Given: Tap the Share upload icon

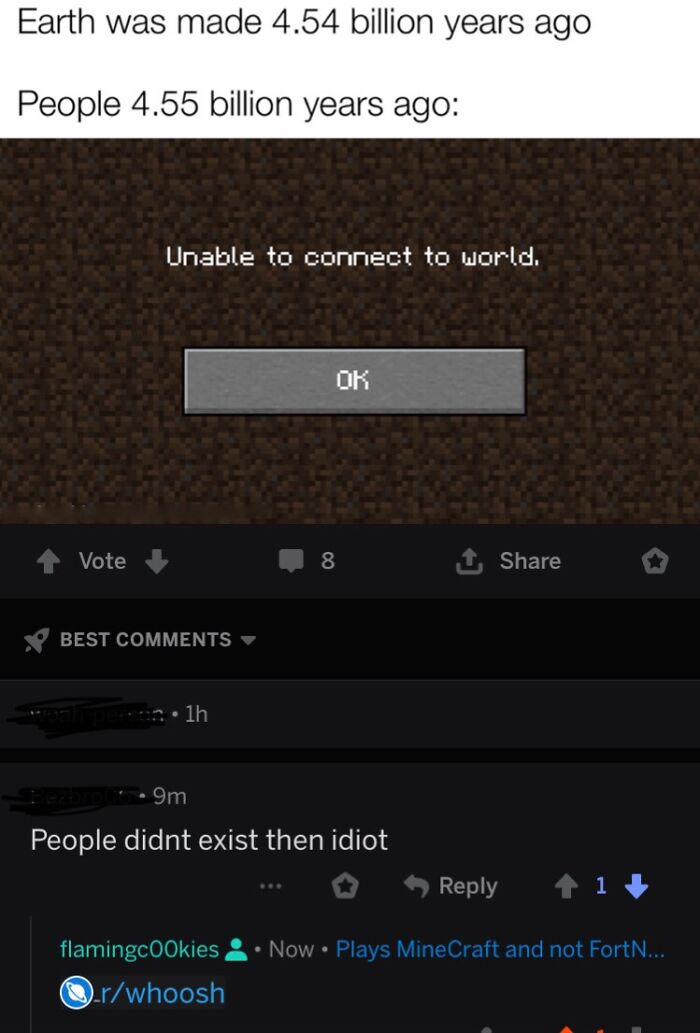Looking at the screenshot, I should tap(470, 561).
